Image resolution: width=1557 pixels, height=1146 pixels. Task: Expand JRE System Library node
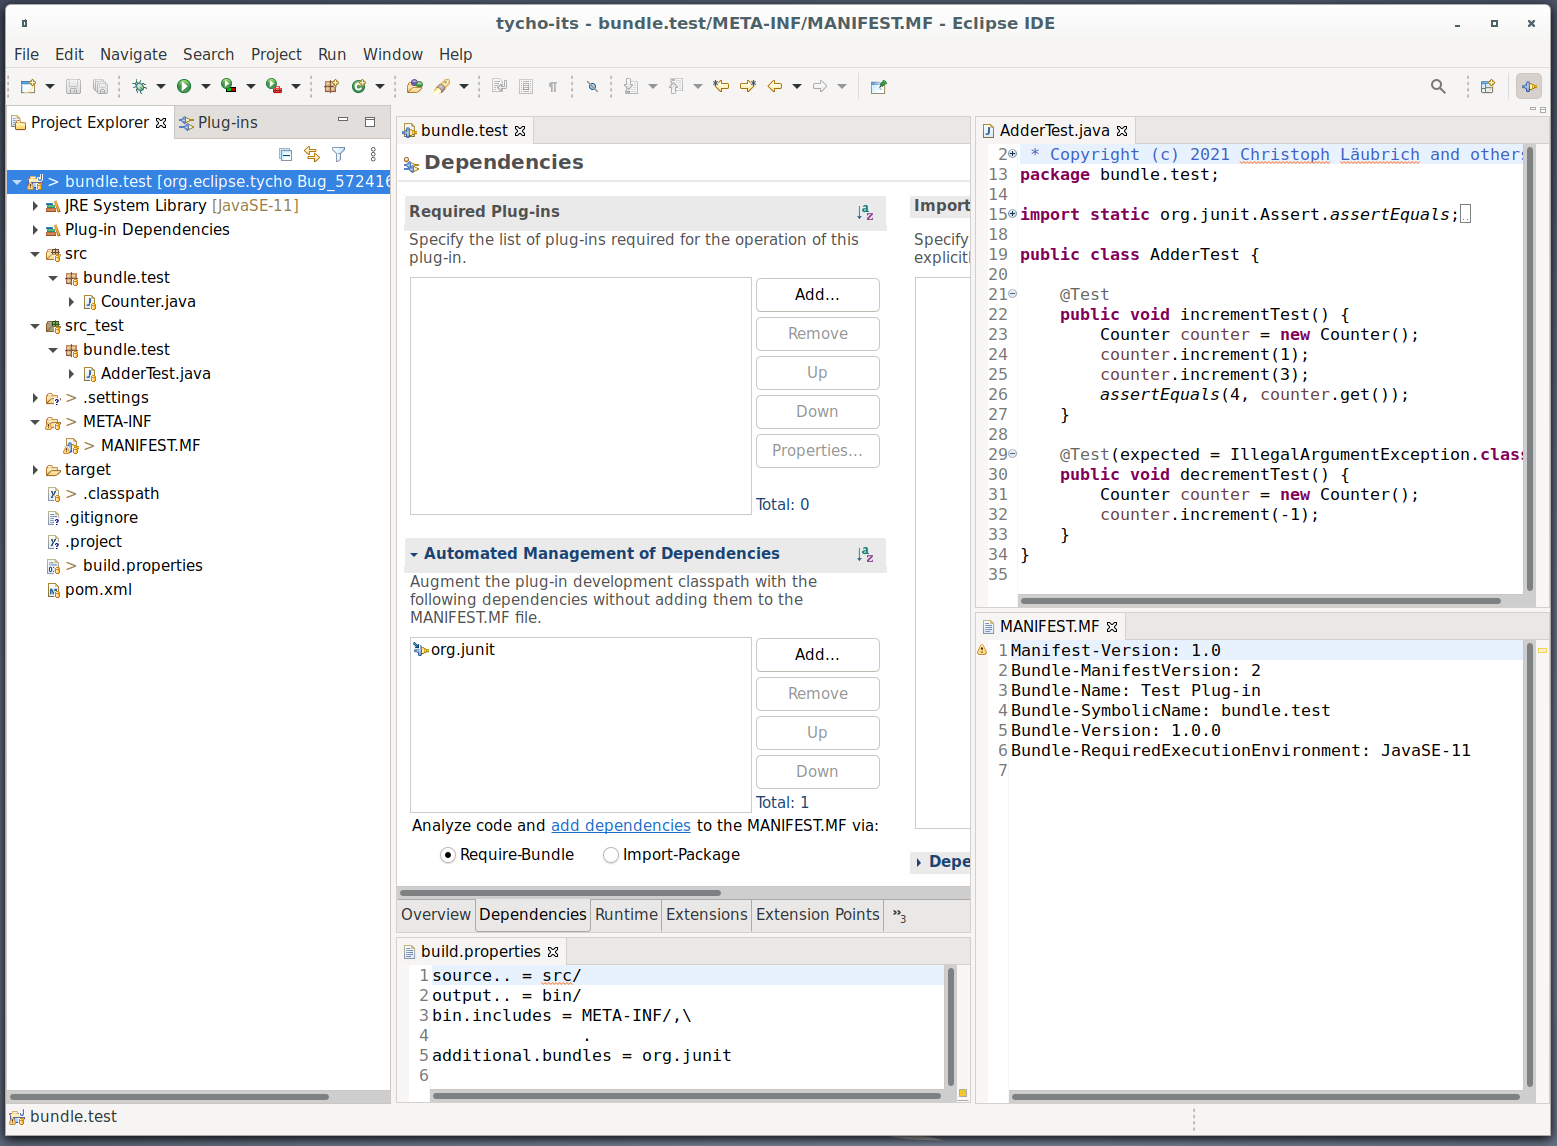(35, 206)
